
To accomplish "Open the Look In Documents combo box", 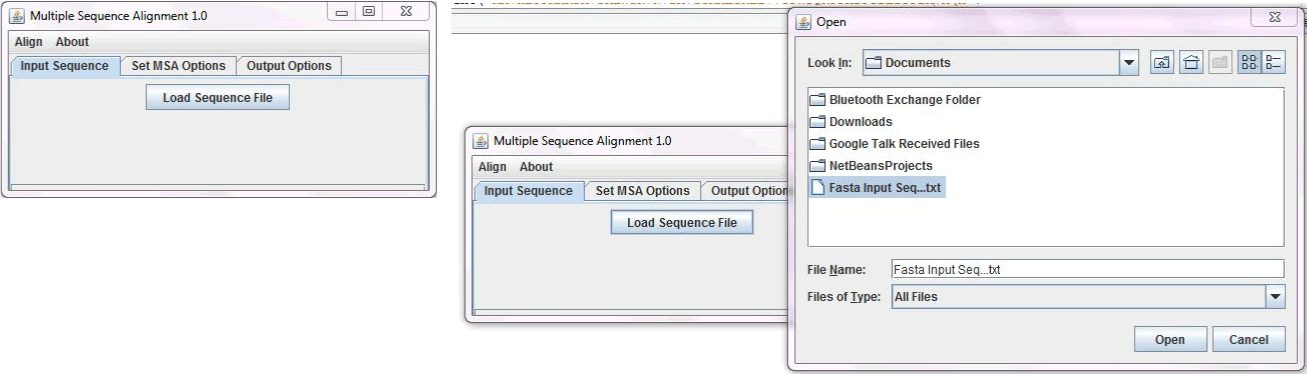I will 1000,63.
